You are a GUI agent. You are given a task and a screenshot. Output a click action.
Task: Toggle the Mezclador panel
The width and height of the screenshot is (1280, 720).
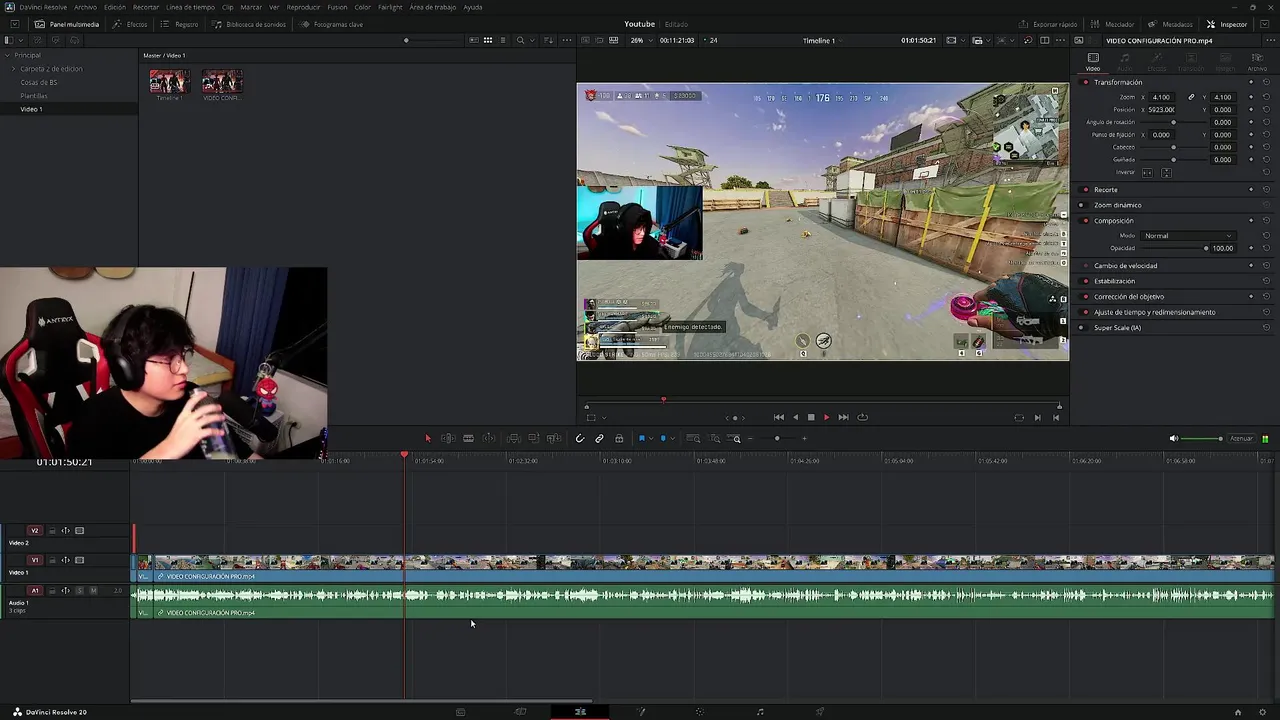[x=1113, y=24]
